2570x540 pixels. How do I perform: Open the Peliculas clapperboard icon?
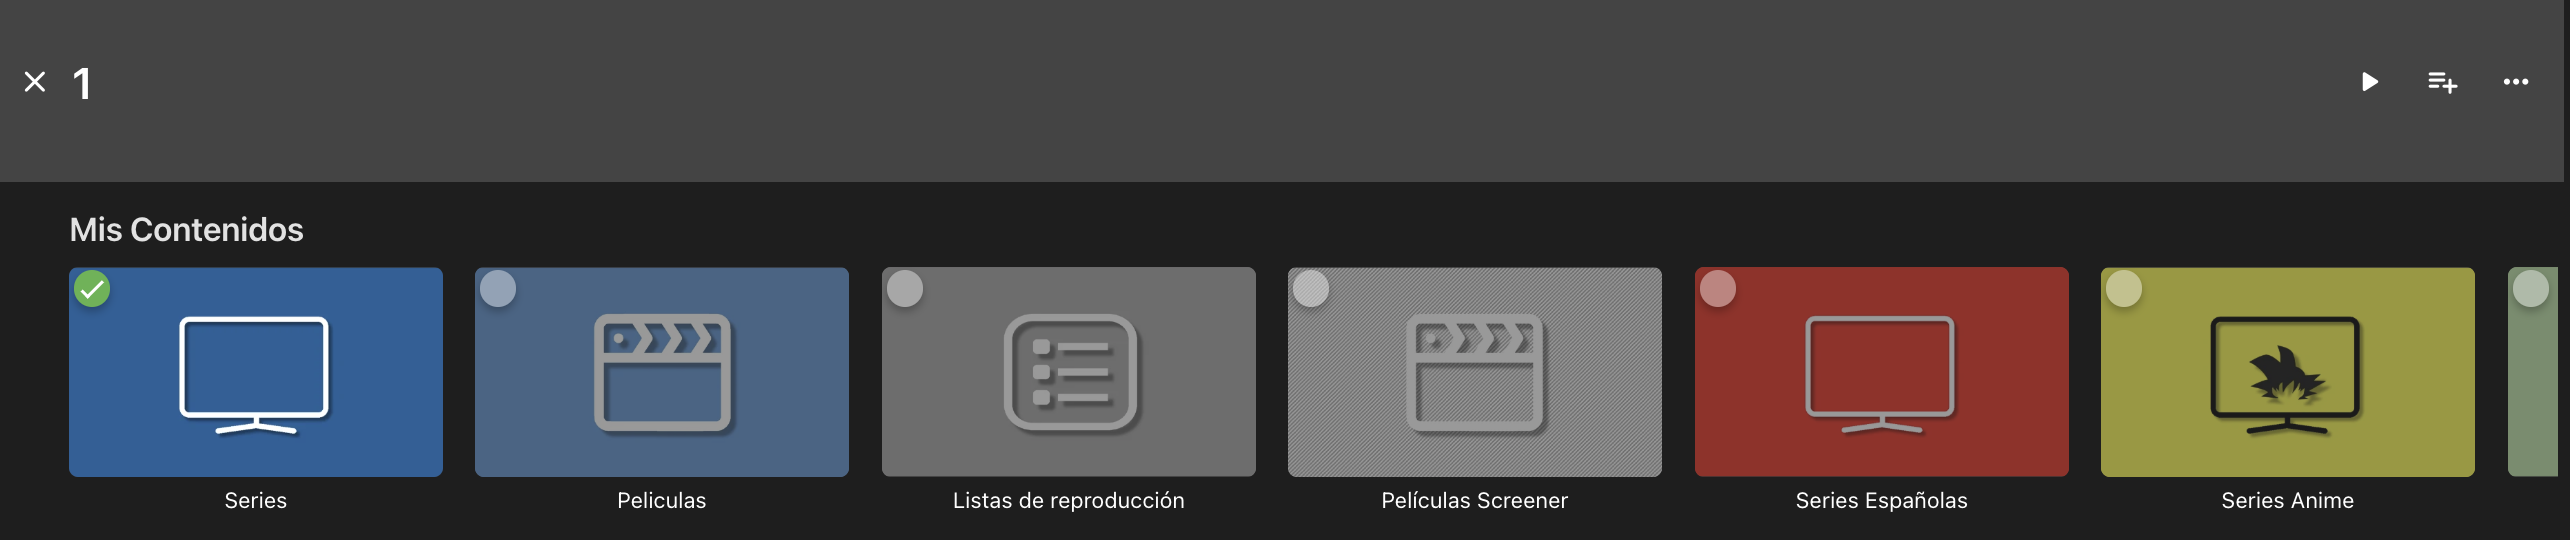662,372
